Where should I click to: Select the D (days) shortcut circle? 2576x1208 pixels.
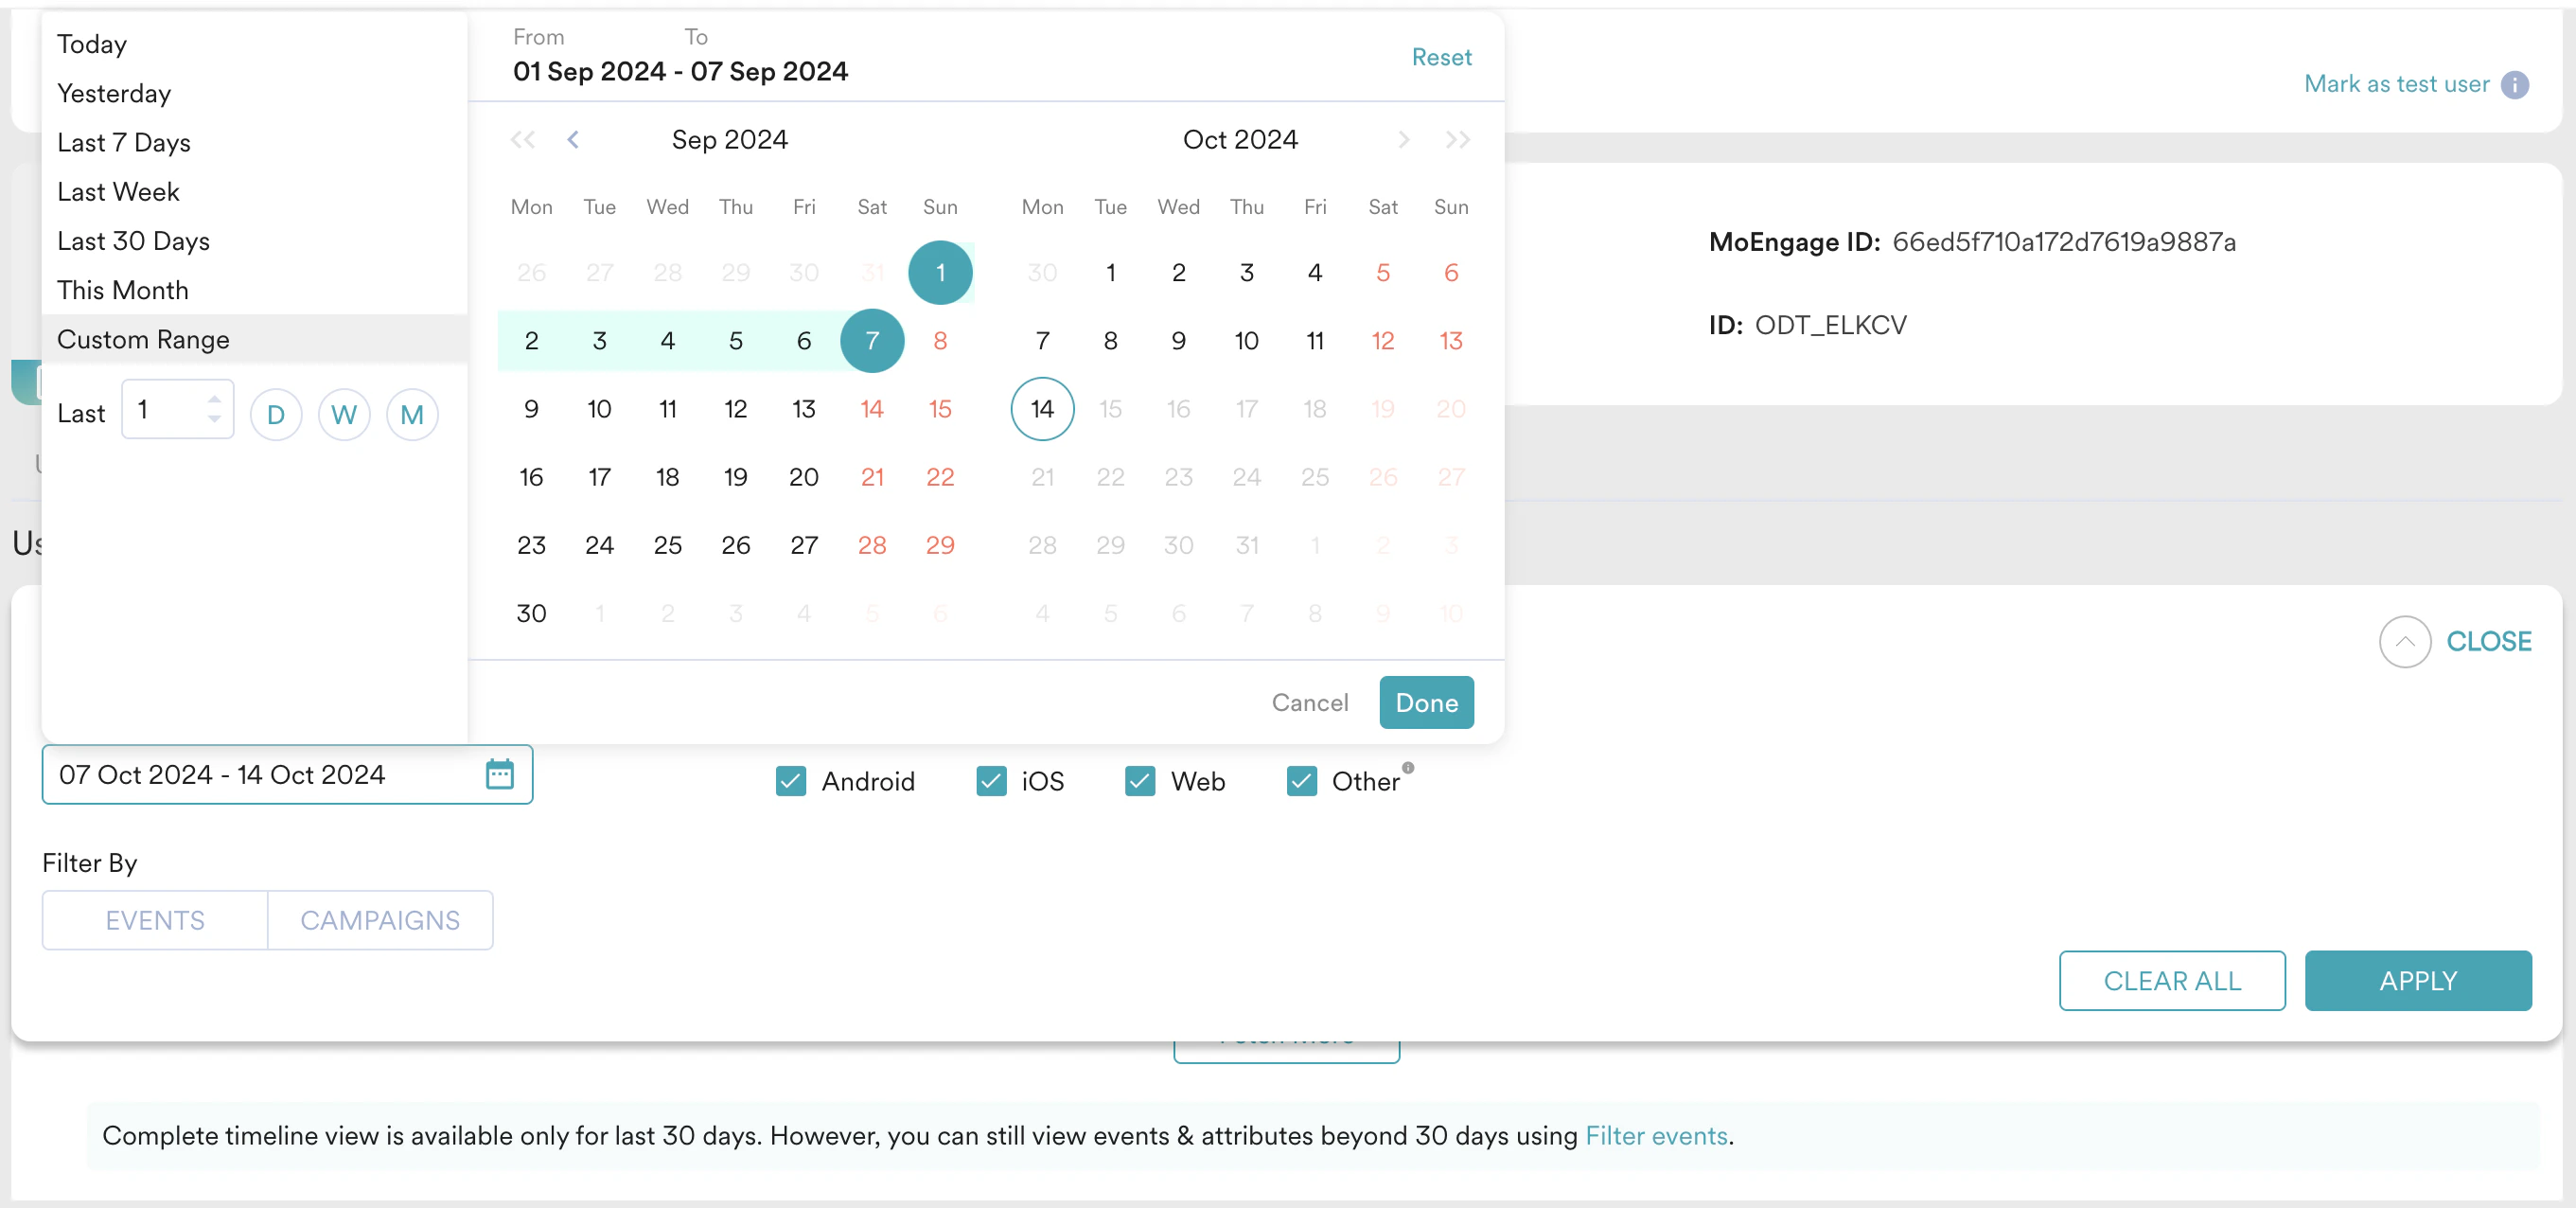tap(276, 414)
